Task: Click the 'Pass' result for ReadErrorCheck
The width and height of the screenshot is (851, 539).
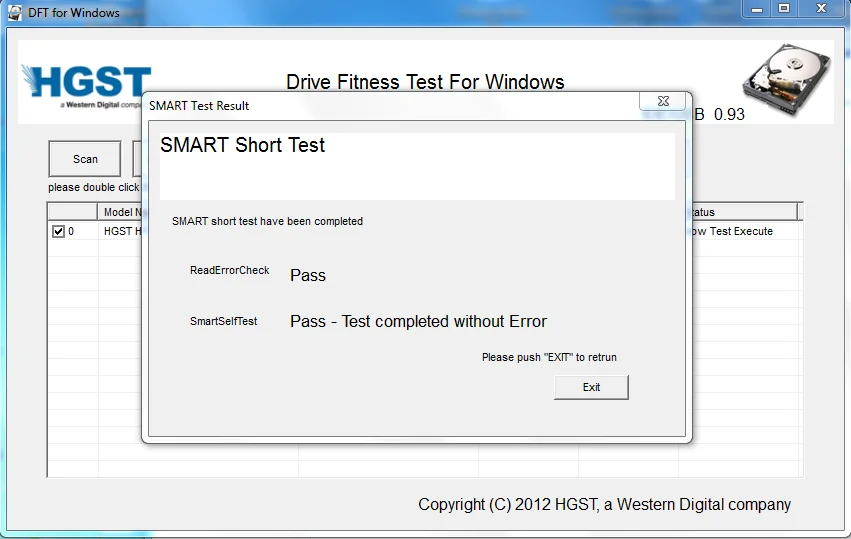Action: click(x=308, y=275)
